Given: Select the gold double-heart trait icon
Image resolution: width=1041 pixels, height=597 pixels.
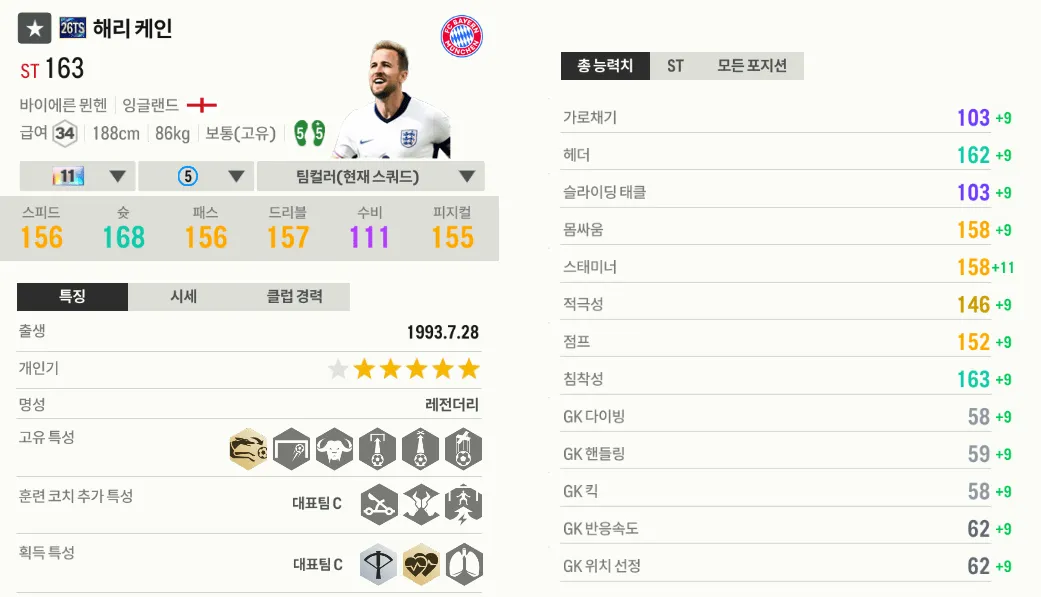Looking at the screenshot, I should pos(421,565).
